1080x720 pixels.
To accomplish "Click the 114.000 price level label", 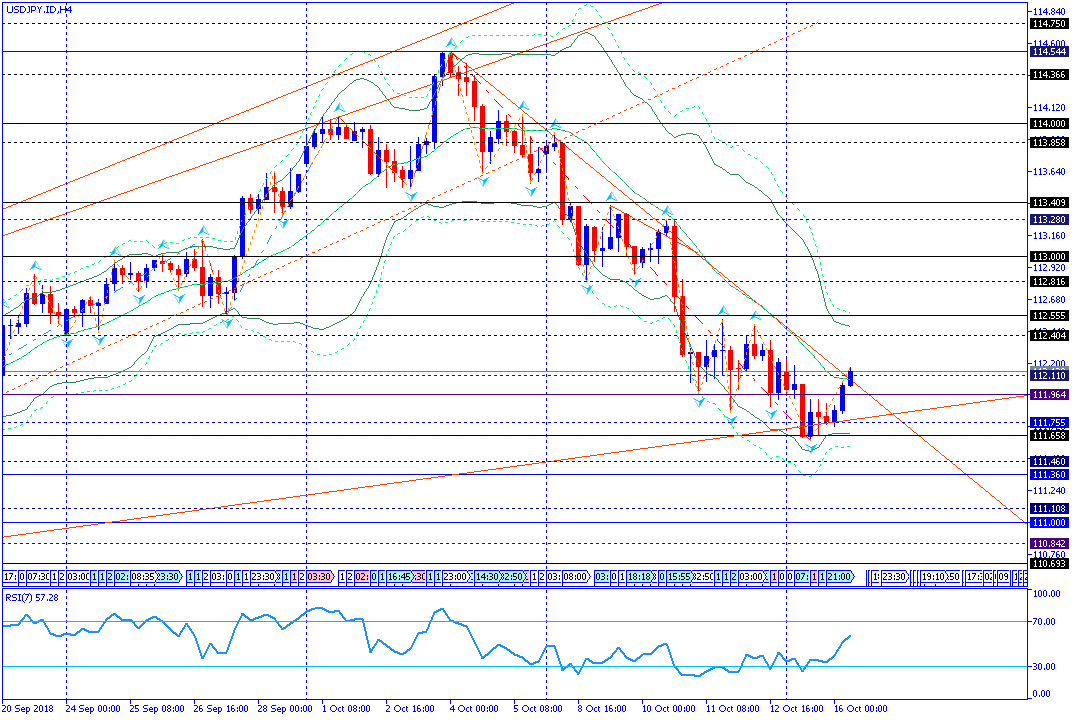I will pyautogui.click(x=1048, y=124).
